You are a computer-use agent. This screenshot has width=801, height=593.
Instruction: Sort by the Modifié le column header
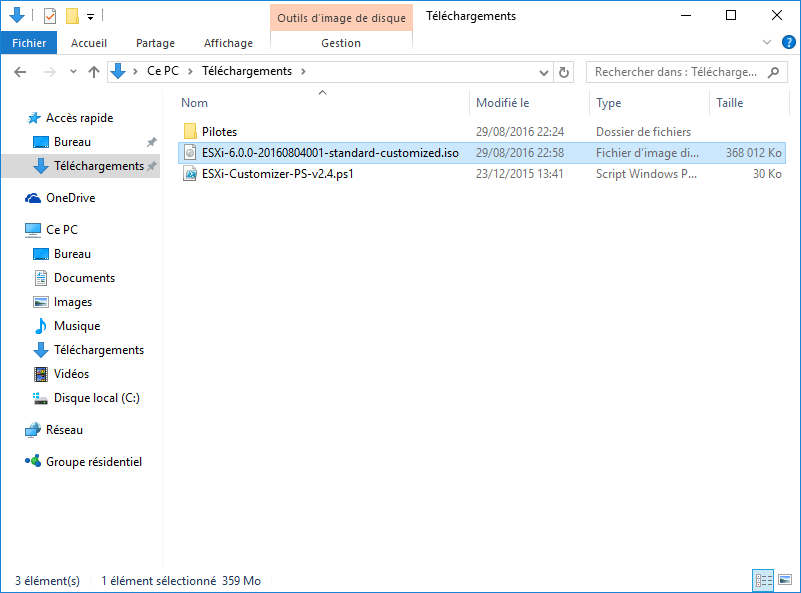[x=503, y=103]
